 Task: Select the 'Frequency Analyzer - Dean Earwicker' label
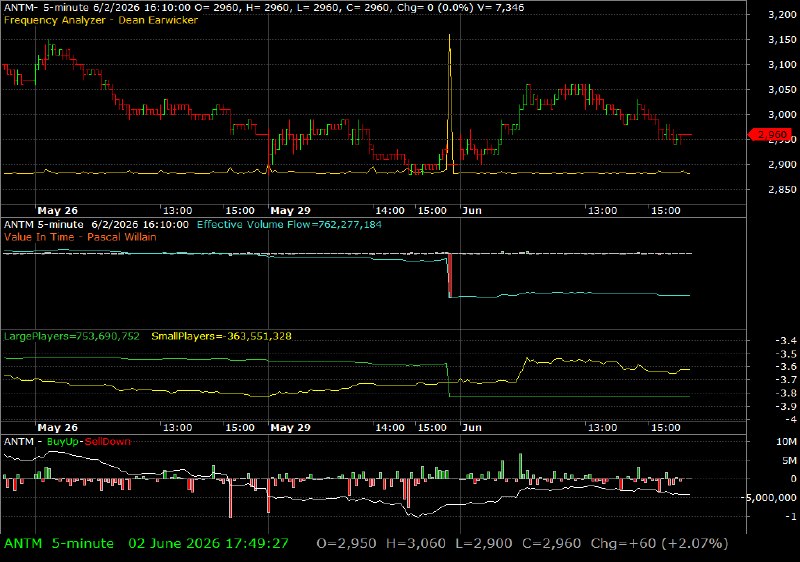(x=101, y=20)
